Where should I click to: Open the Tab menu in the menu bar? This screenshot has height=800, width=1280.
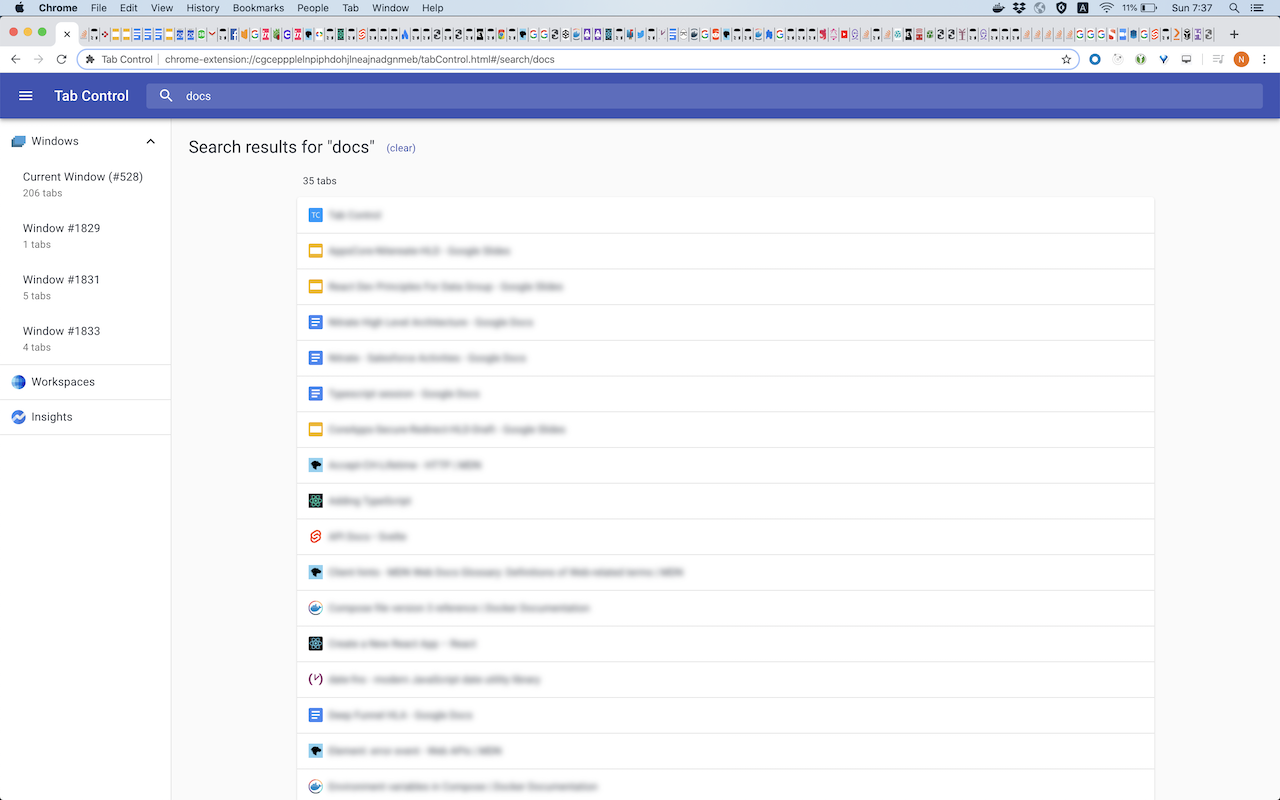[350, 8]
